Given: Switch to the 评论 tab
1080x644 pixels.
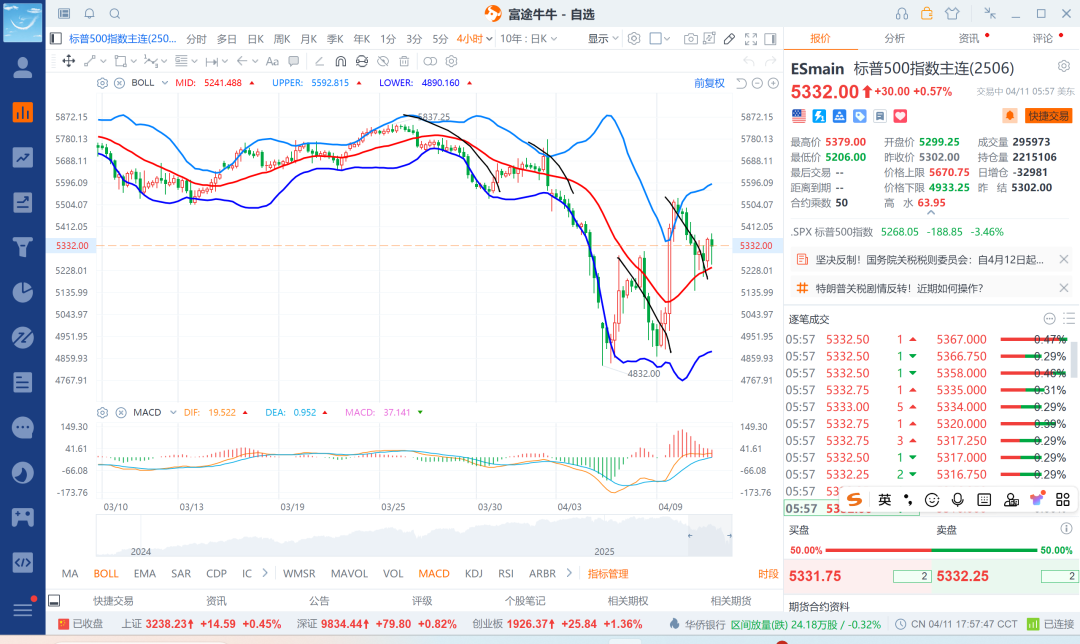Looking at the screenshot, I should [x=1043, y=39].
